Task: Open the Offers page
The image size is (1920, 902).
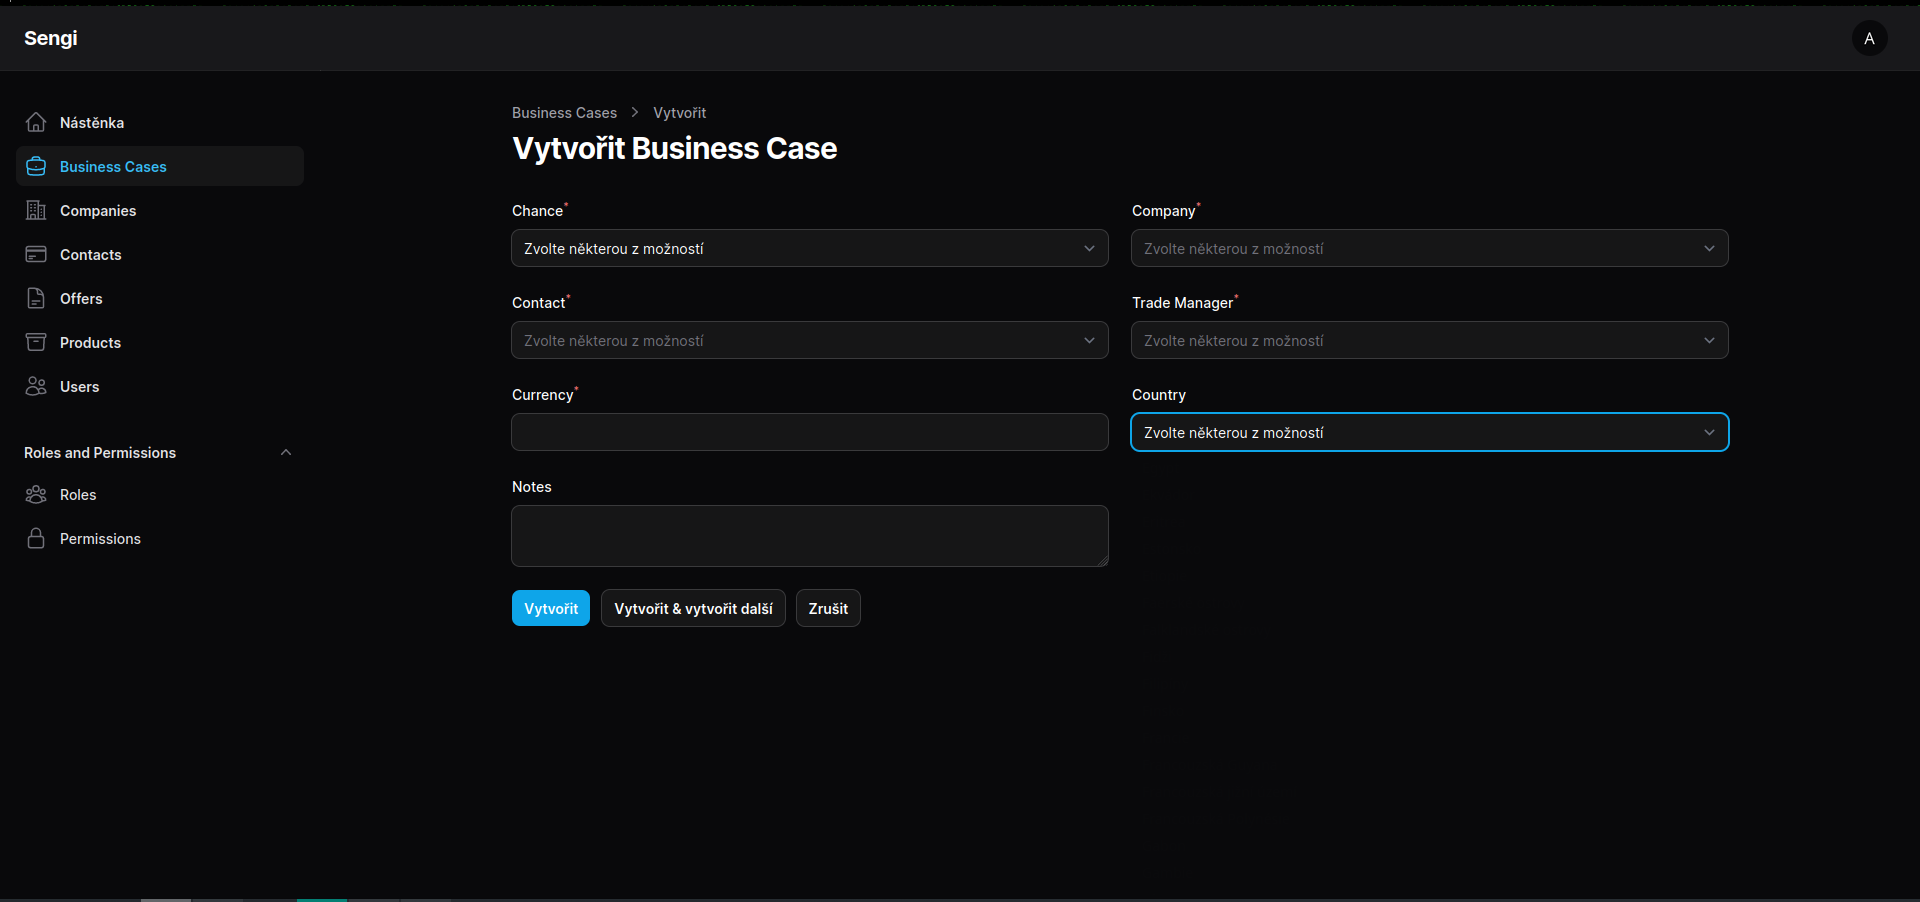Action: coord(160,298)
